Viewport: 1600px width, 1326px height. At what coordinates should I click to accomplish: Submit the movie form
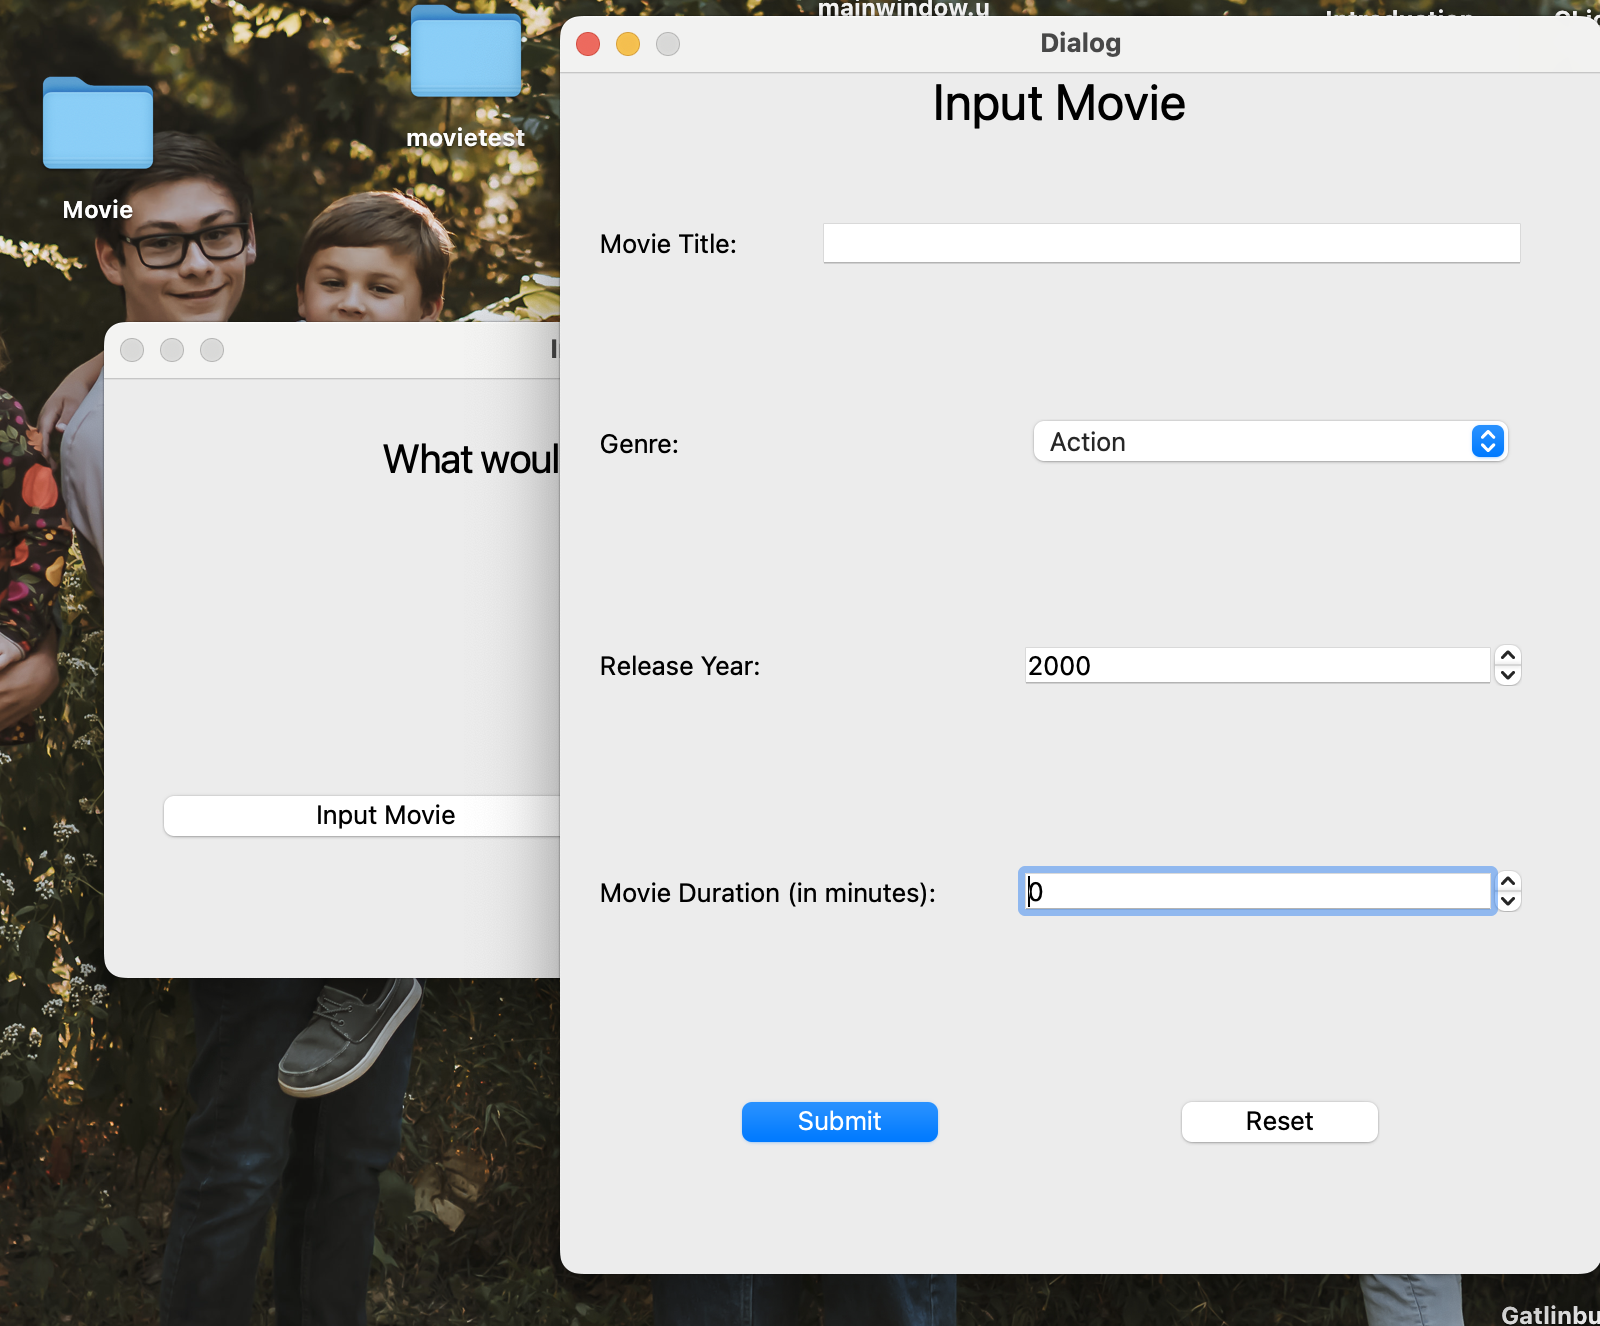[840, 1121]
